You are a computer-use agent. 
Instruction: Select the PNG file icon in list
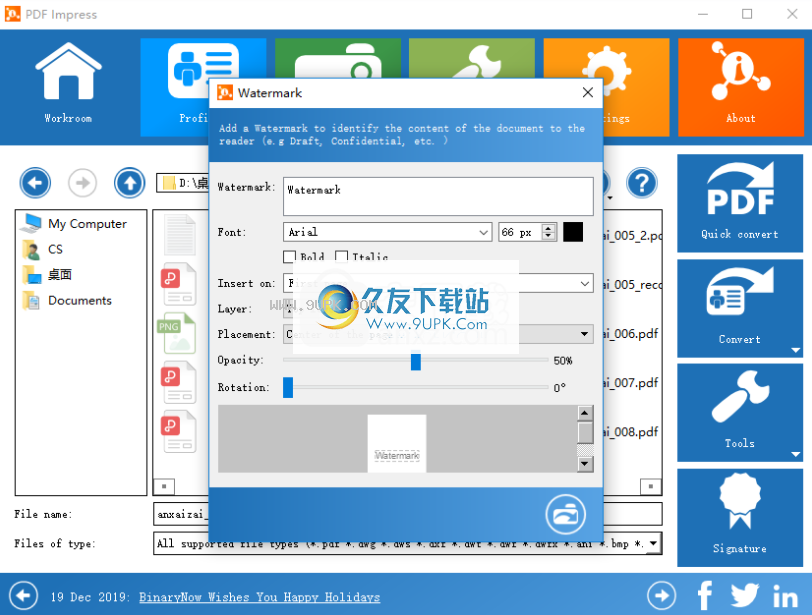[x=177, y=333]
